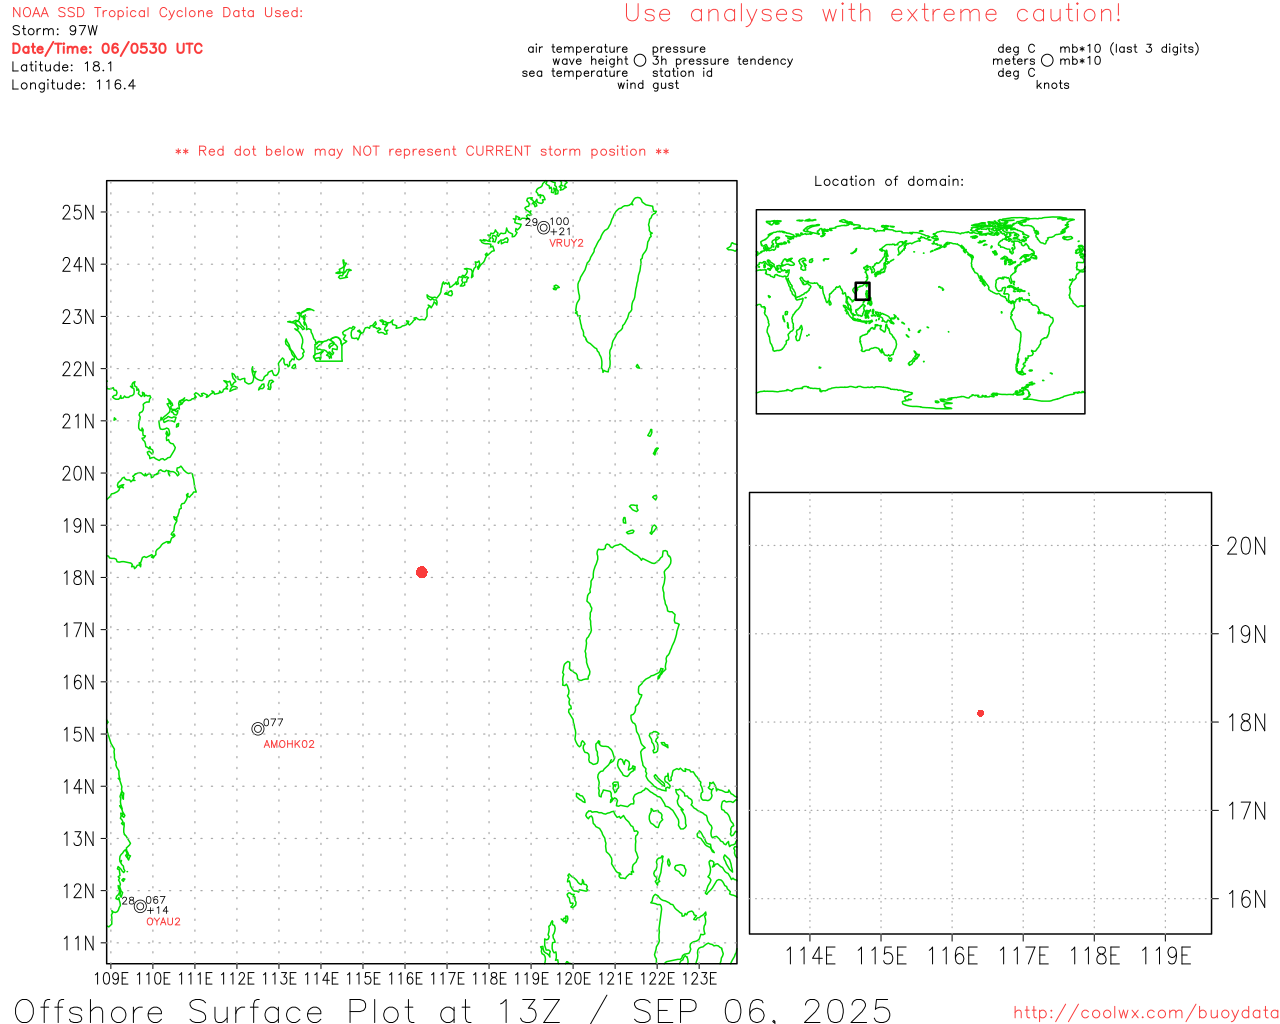
Task: Click 'mb*10 (last 3 digits)' units label
Action: click(1129, 49)
